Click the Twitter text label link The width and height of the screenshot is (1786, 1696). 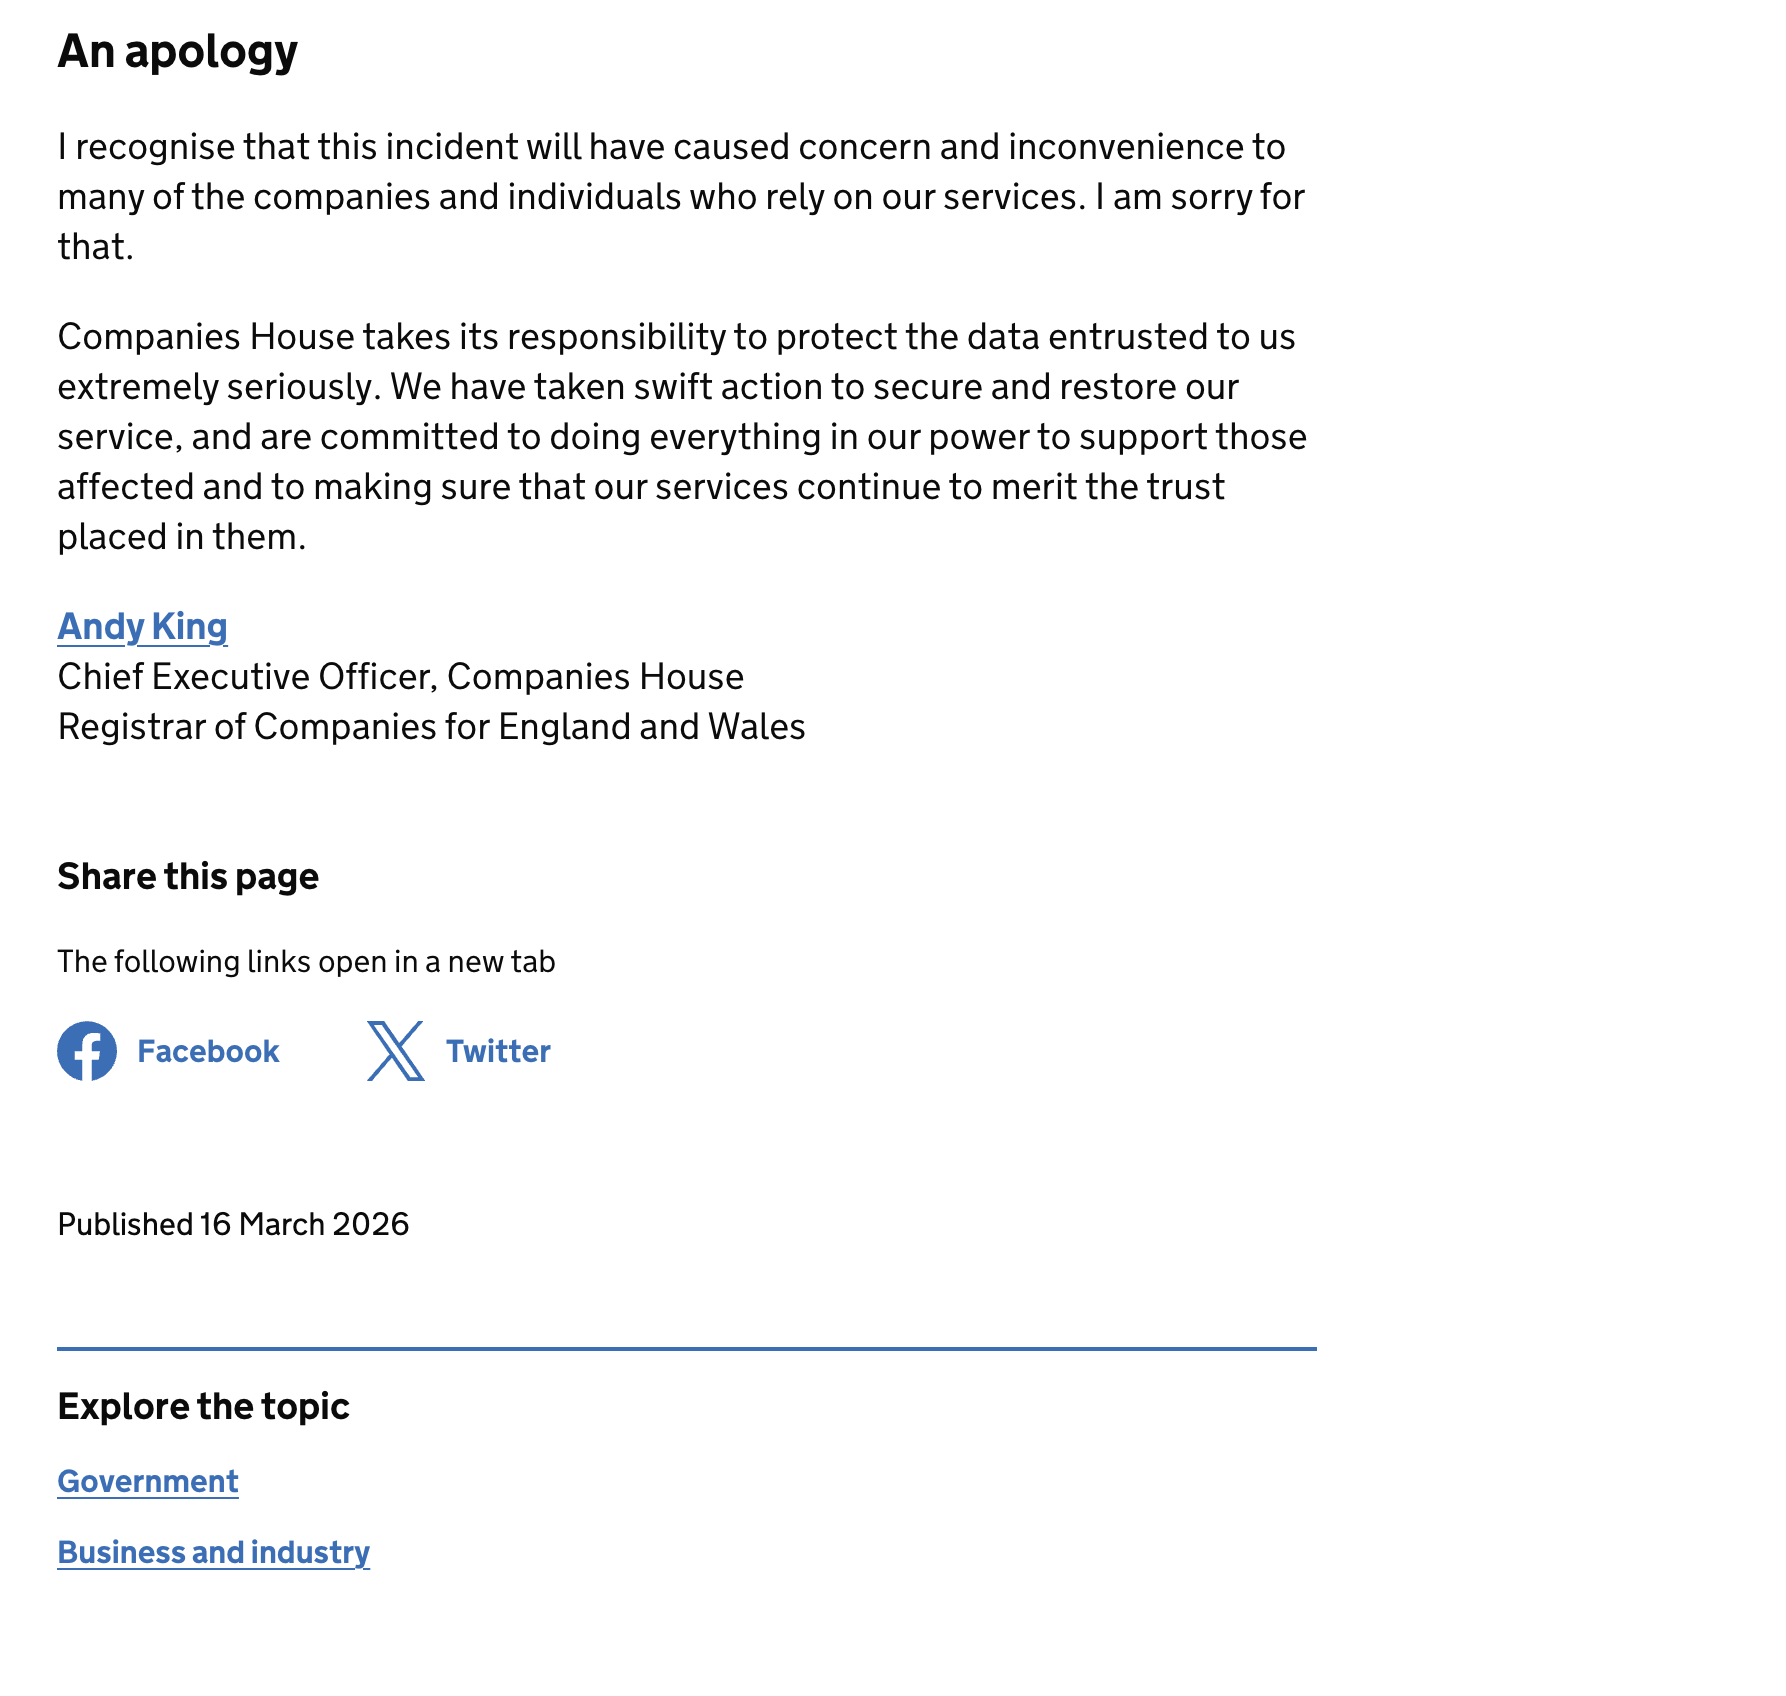tap(497, 1051)
